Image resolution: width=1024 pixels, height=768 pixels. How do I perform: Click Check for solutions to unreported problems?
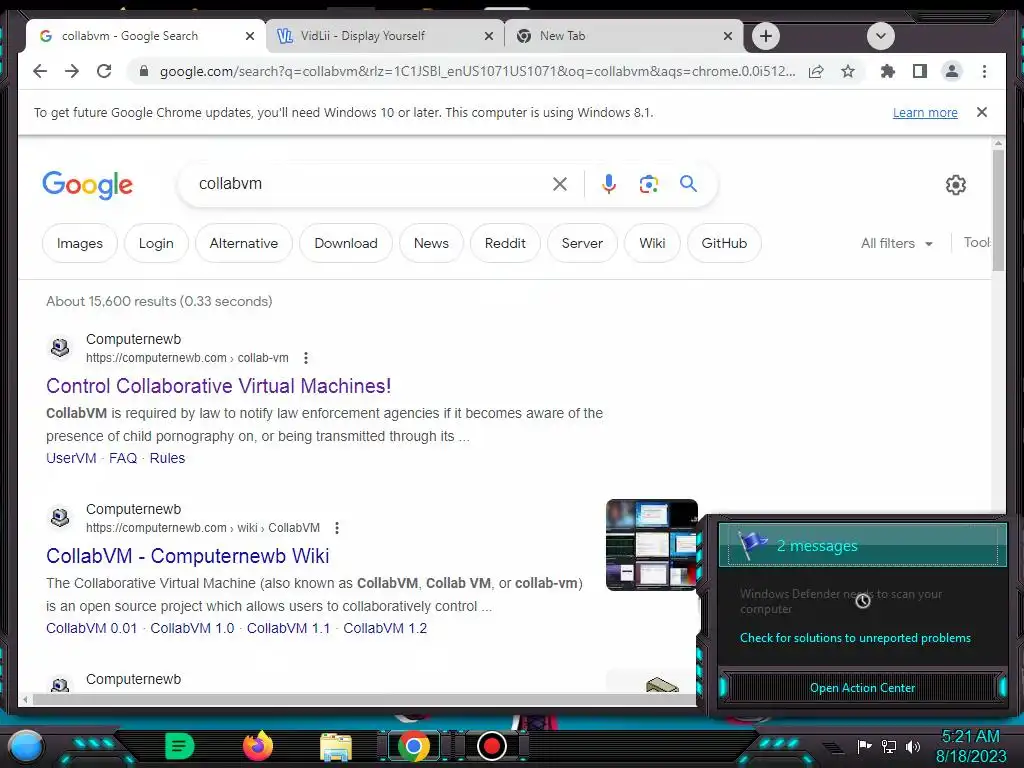tap(855, 638)
